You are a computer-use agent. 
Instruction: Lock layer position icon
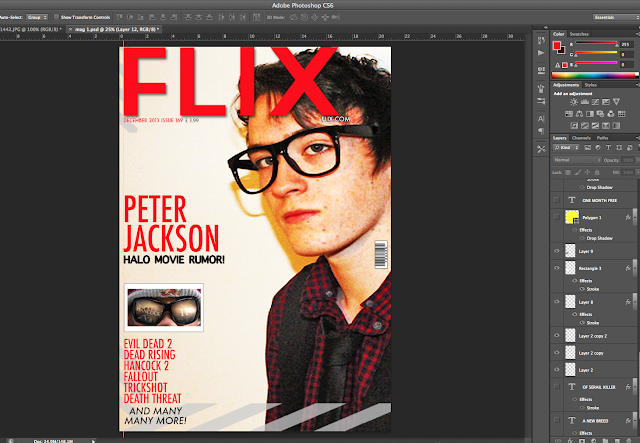click(587, 172)
